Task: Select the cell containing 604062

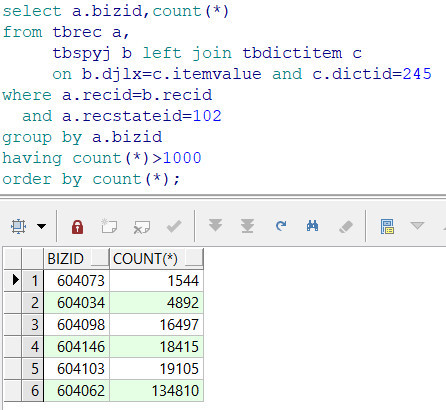Action: coord(77,391)
